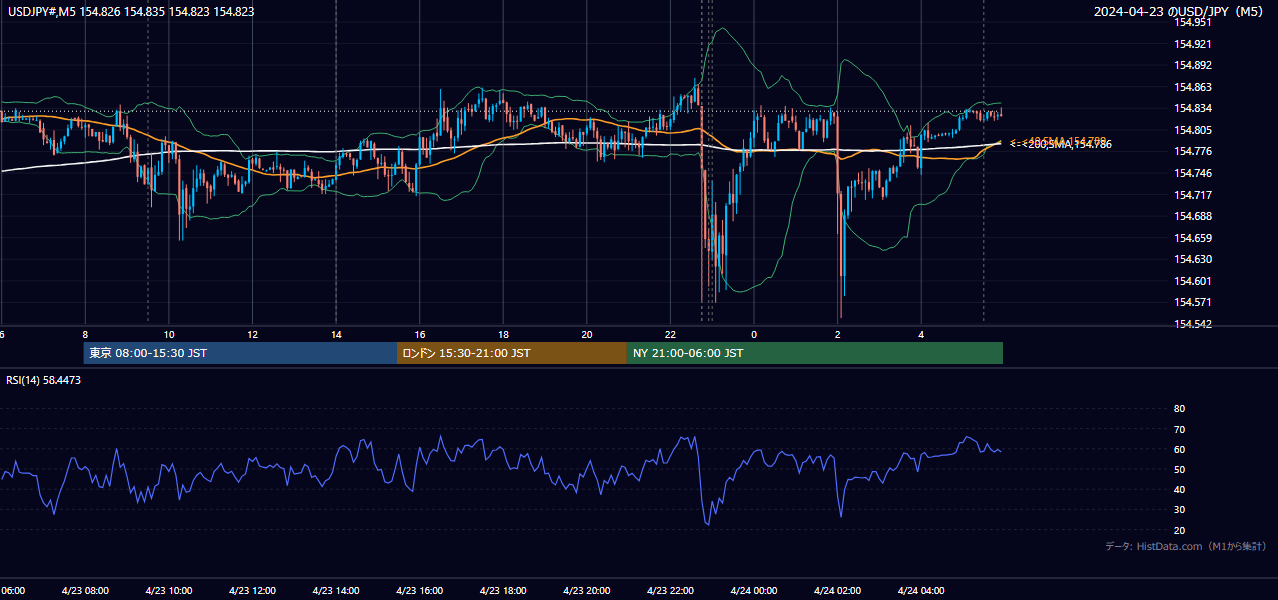Click the bottom date label 4/23 14:00
The image size is (1278, 600).
[x=335, y=591]
